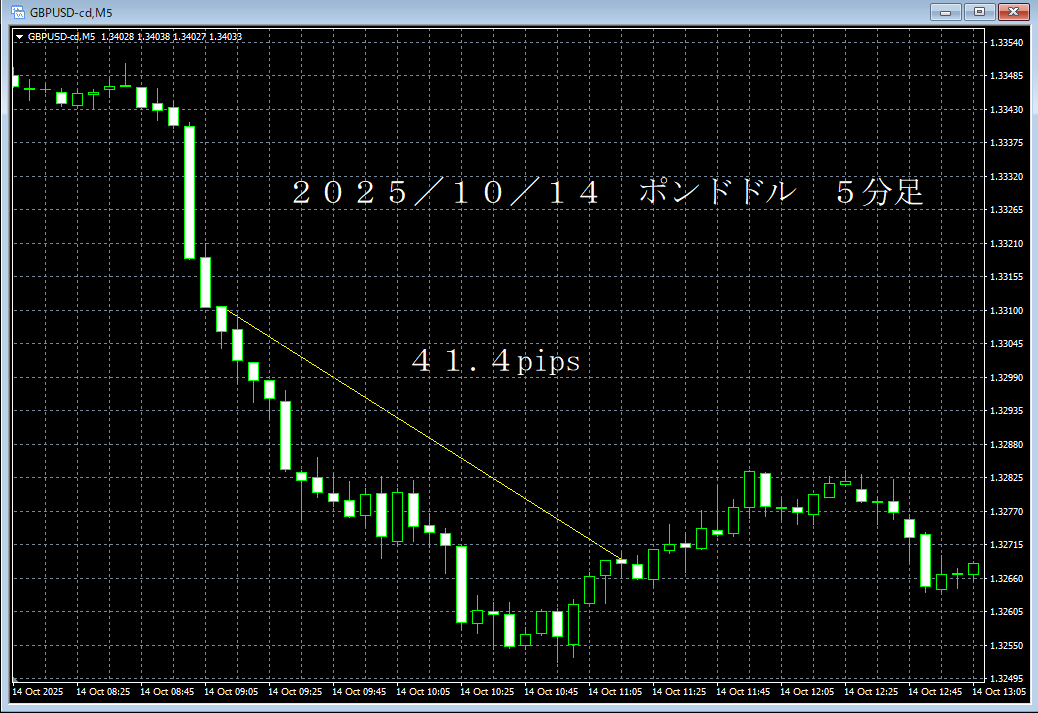The image size is (1038, 713).
Task: Click price level 1.32990 on price scale
Action: (1006, 377)
